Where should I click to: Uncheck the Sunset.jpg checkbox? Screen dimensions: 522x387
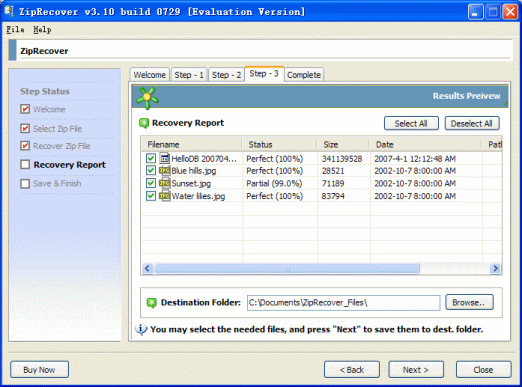click(x=151, y=183)
